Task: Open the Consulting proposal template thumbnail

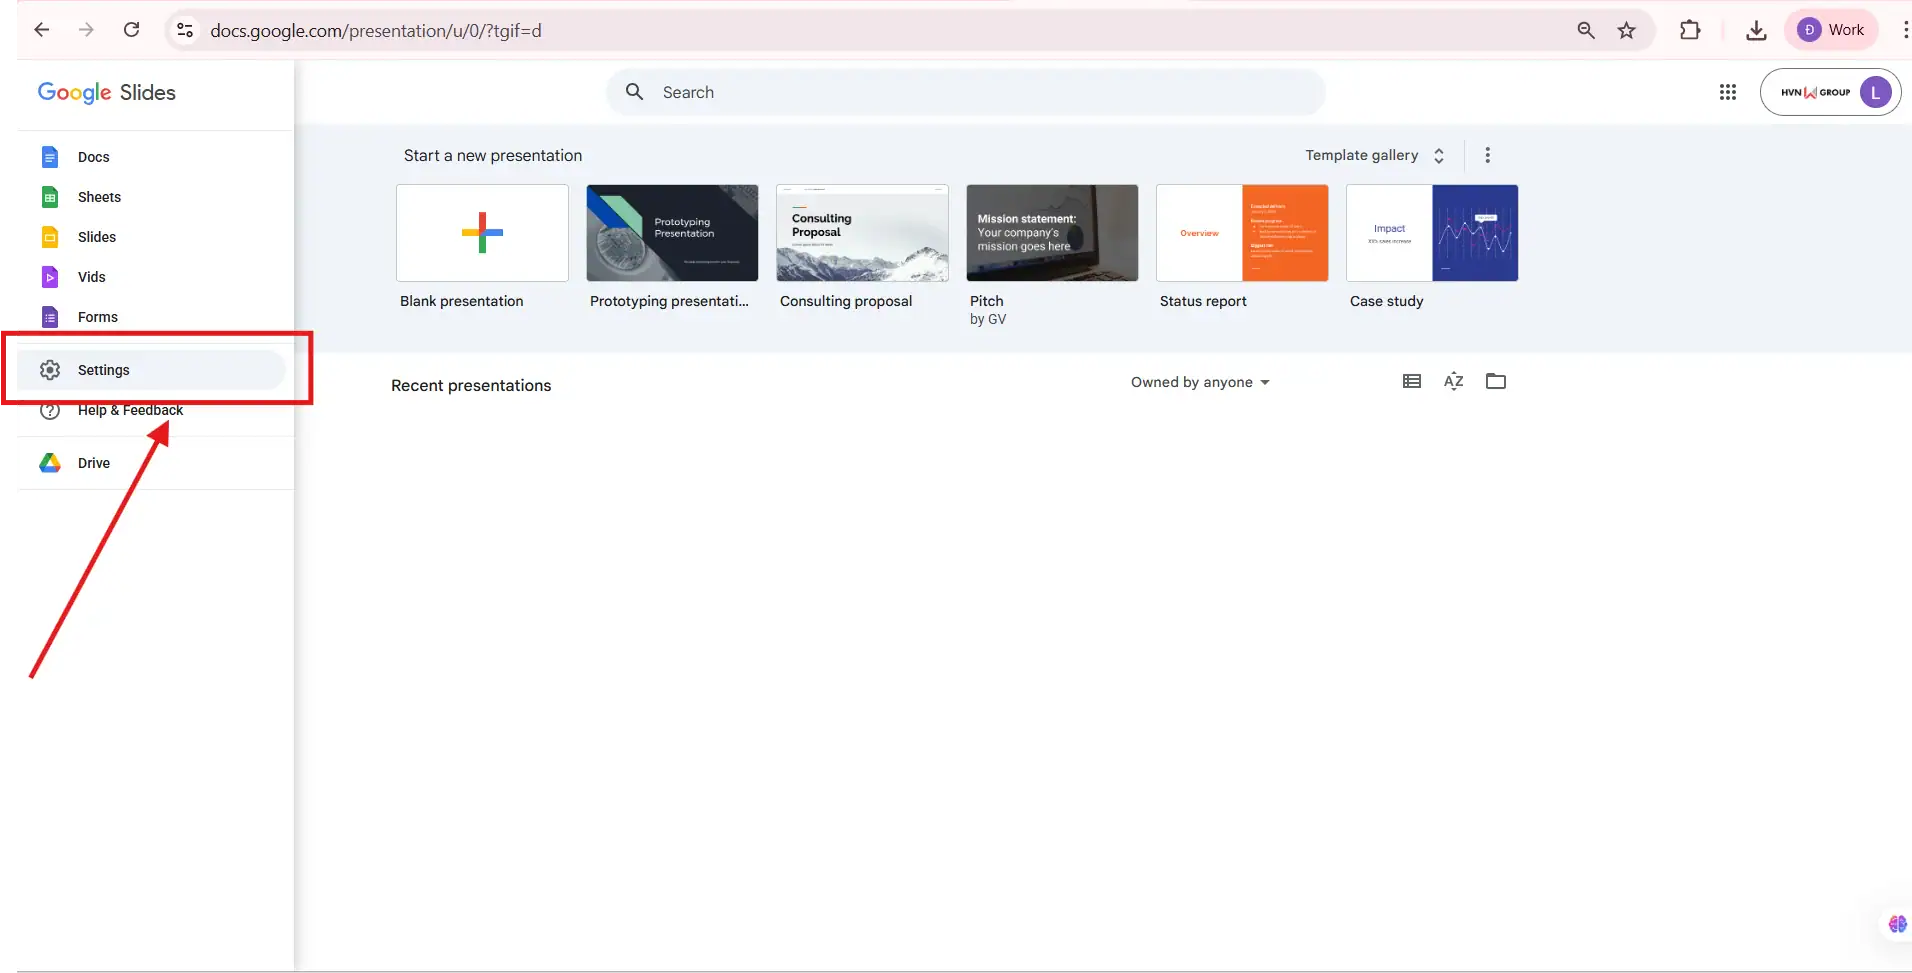Action: pyautogui.click(x=861, y=233)
